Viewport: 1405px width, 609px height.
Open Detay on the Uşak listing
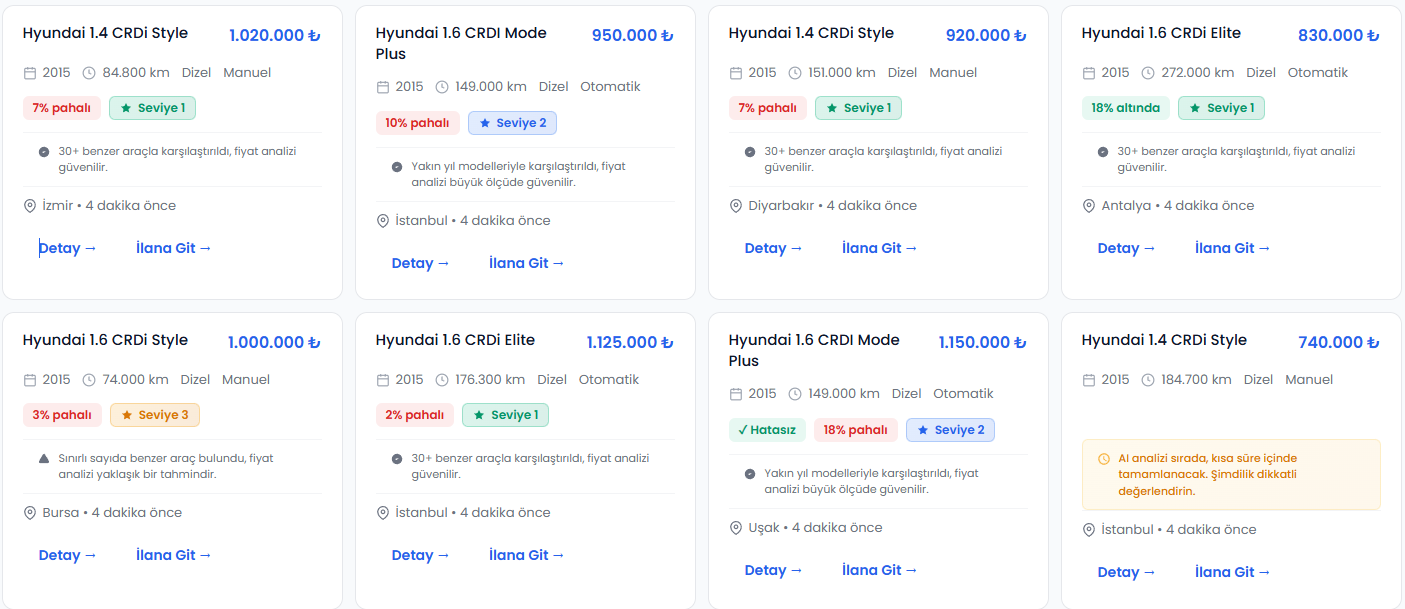click(774, 570)
